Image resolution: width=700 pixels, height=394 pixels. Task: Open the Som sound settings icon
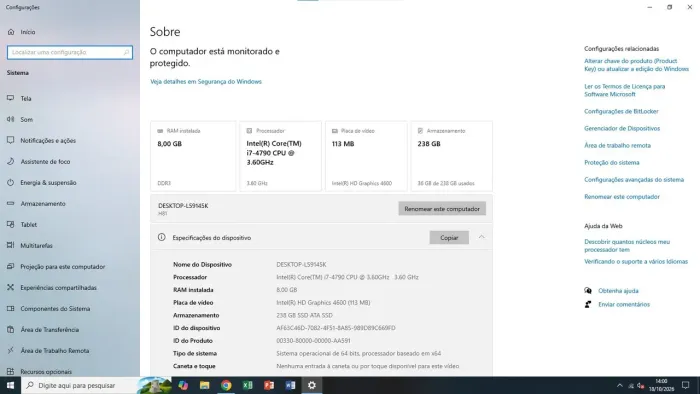pyautogui.click(x=11, y=119)
